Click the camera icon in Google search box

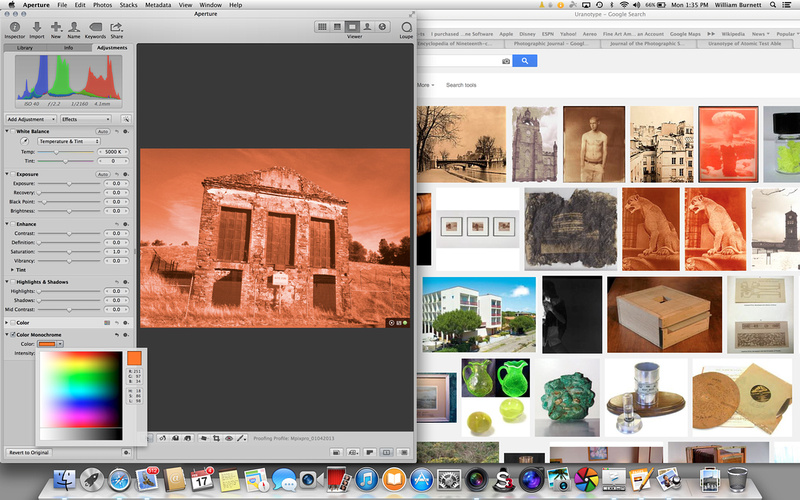[x=506, y=61]
